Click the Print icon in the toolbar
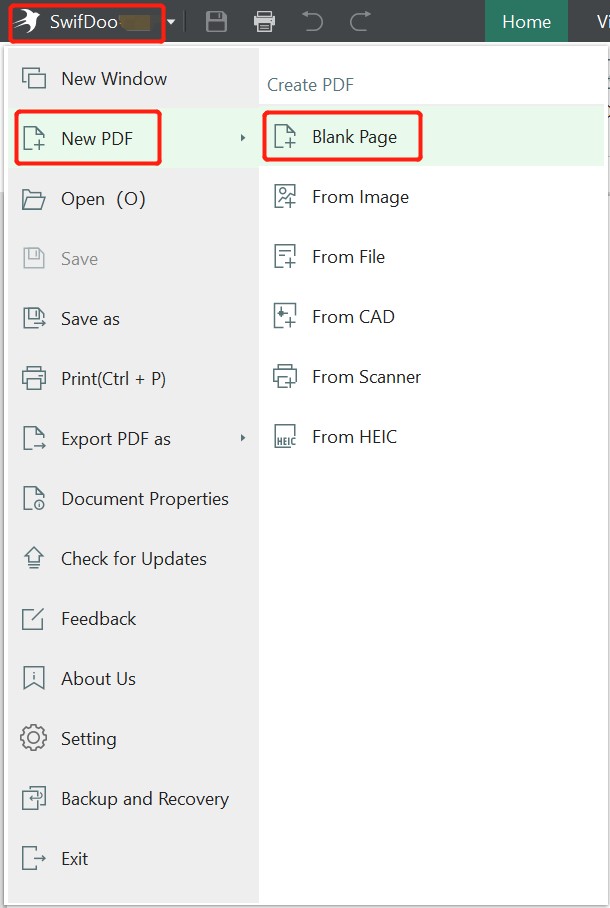610x908 pixels. click(x=264, y=21)
